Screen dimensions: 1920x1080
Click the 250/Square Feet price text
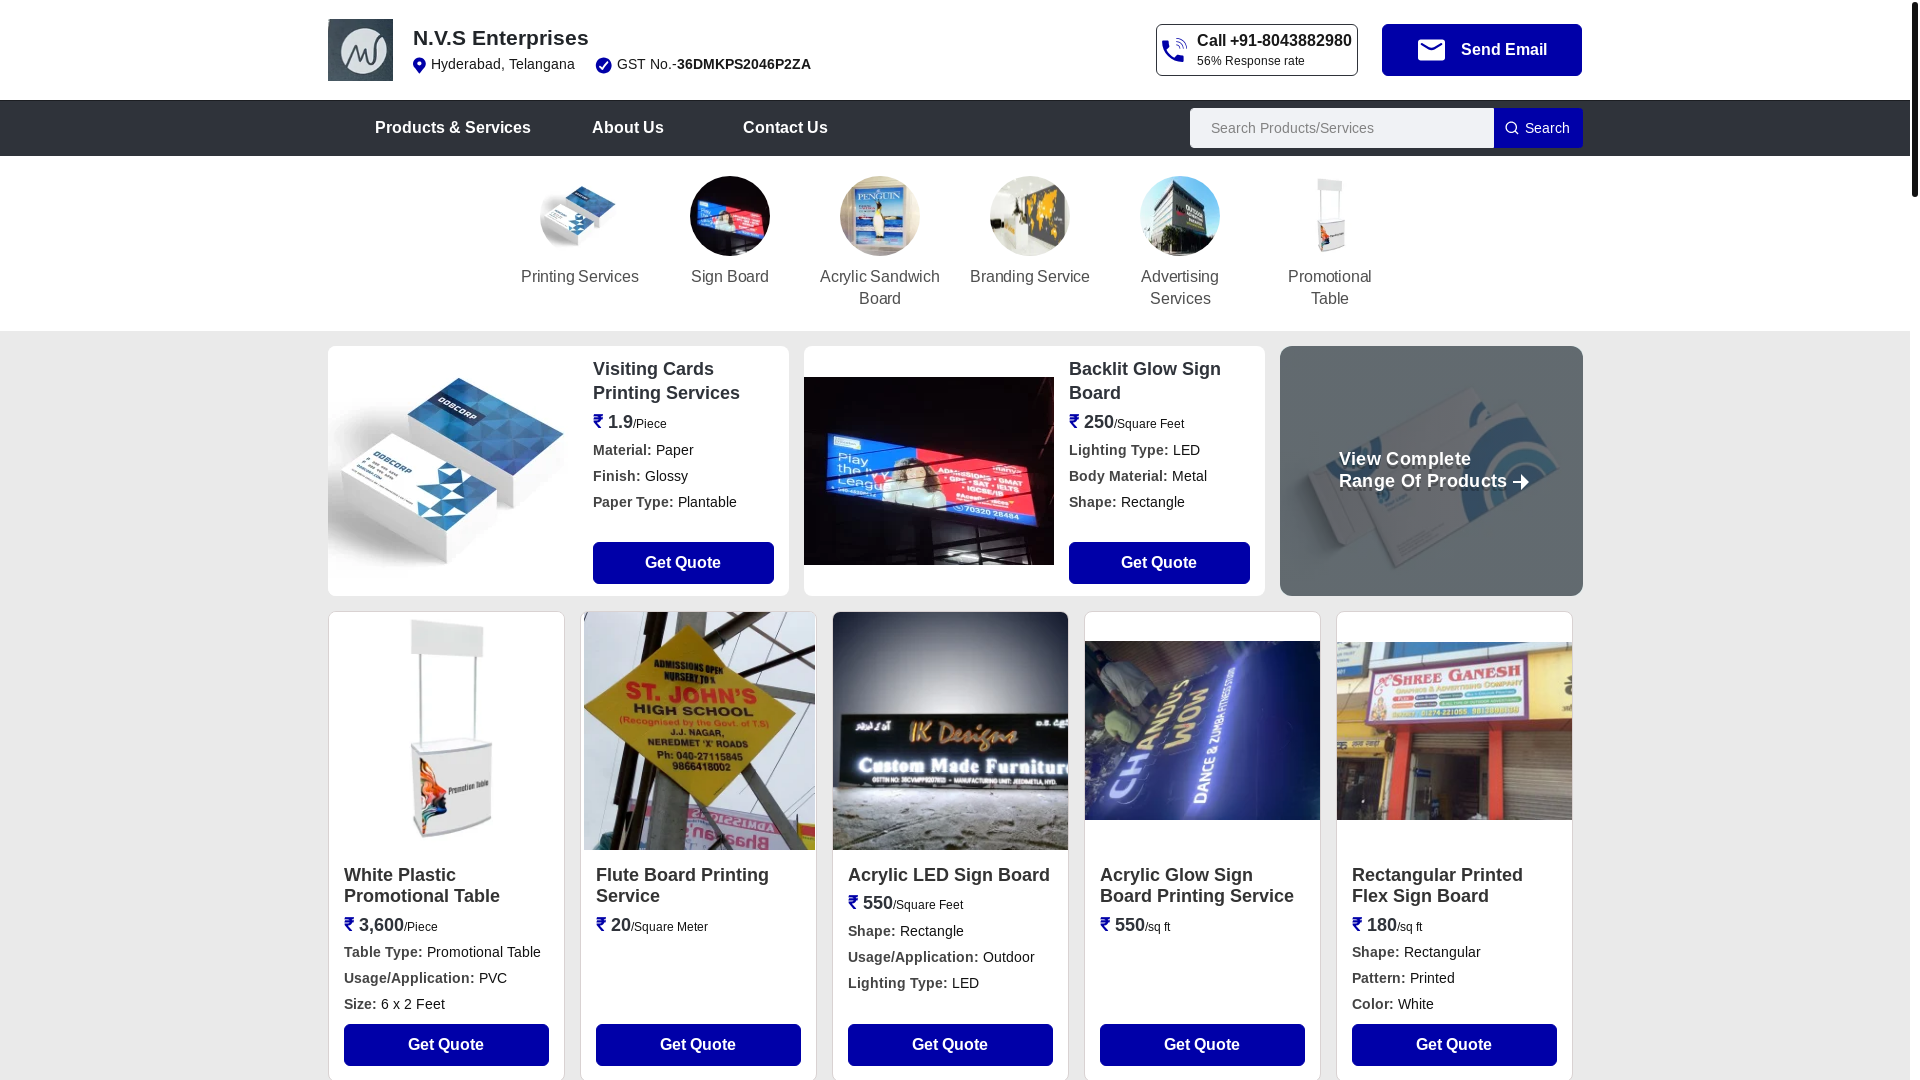1127,422
